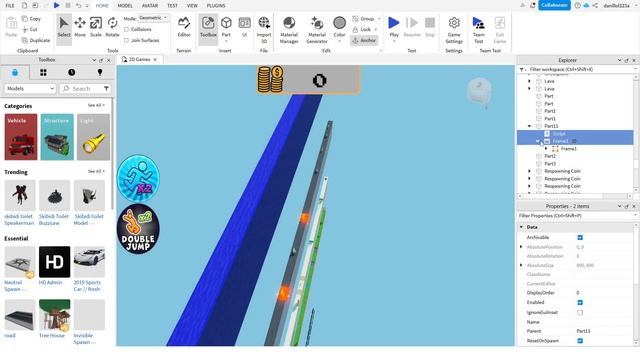Switch to the HOME ribbon tab

(102, 6)
